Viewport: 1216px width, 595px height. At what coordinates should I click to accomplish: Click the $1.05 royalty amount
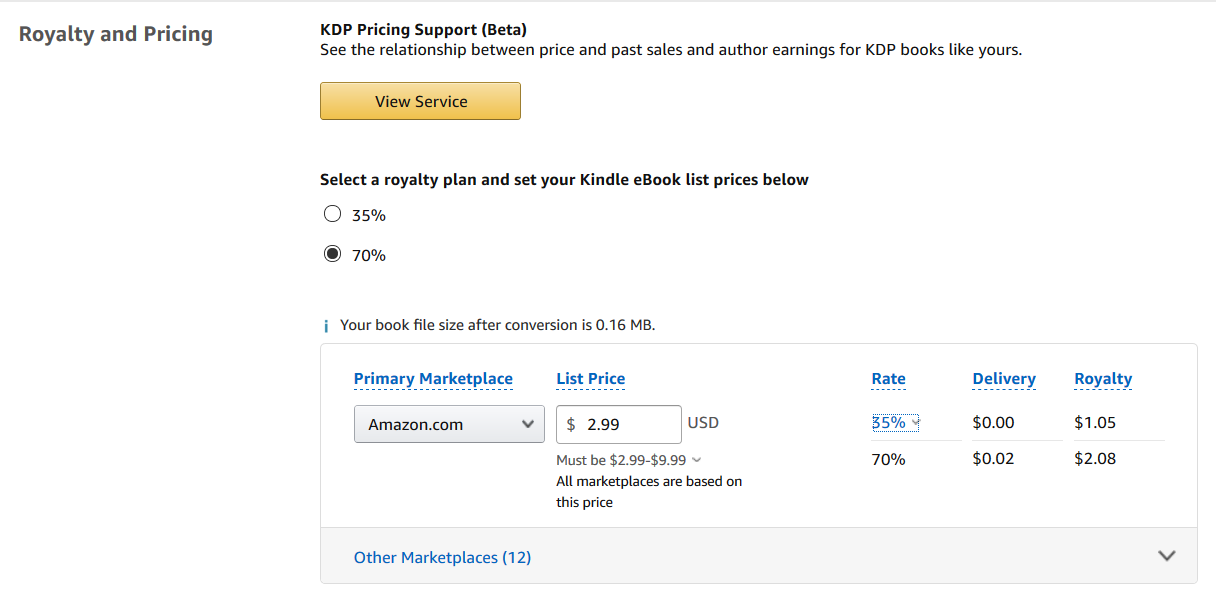click(x=1095, y=423)
